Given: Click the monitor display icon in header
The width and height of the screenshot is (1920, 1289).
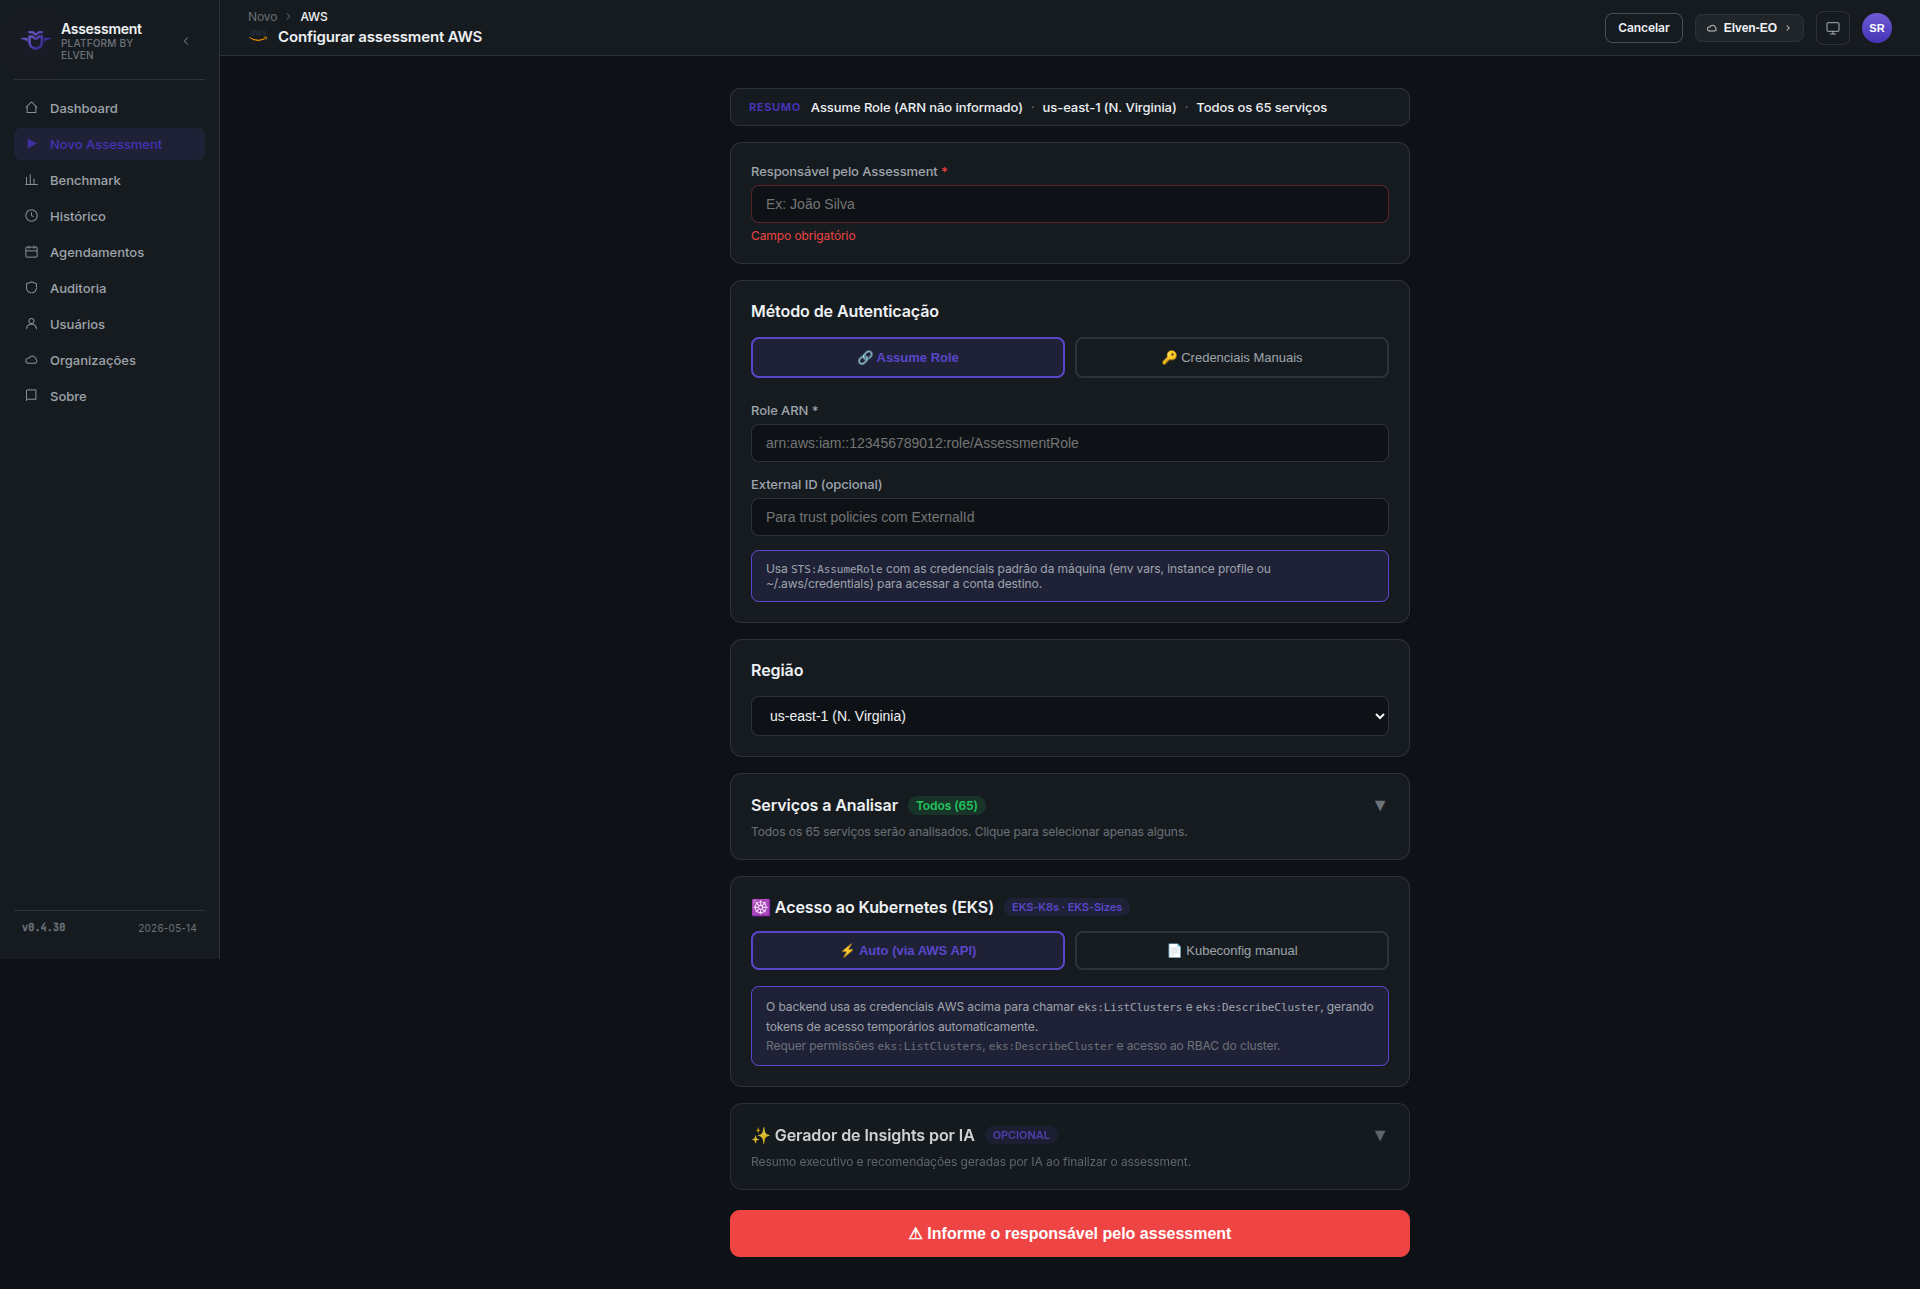Looking at the screenshot, I should click(x=1833, y=28).
